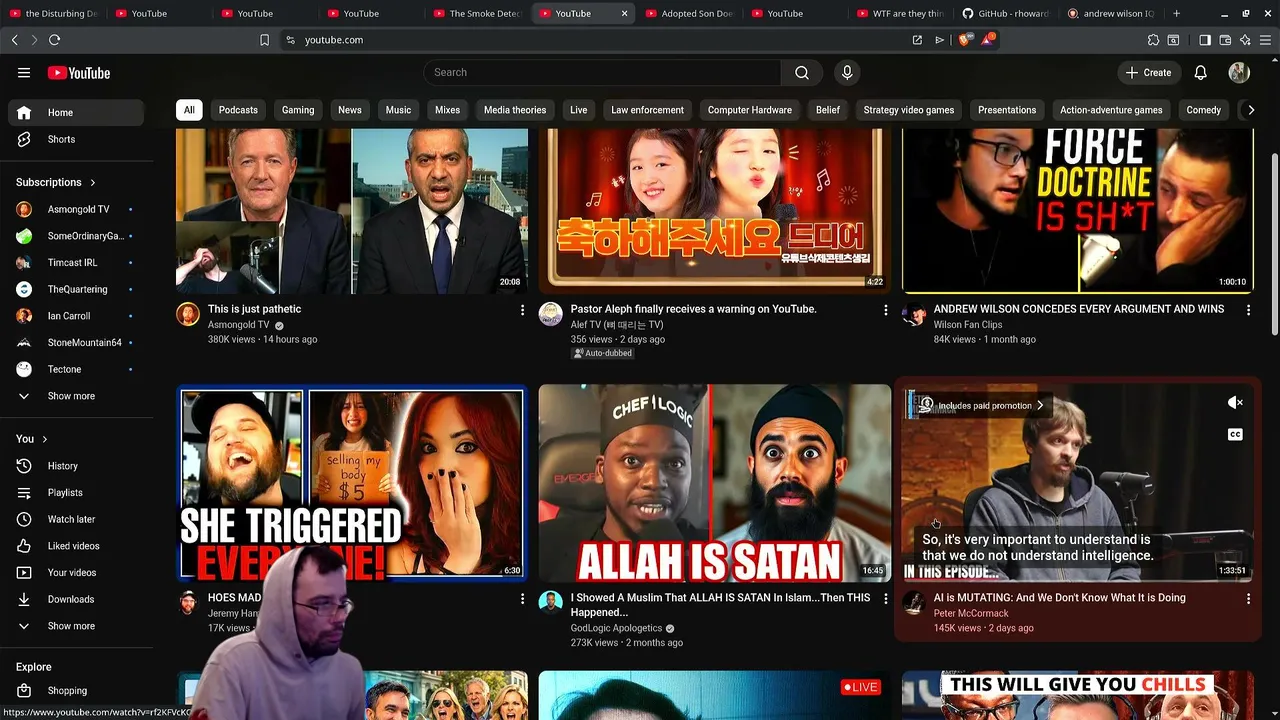
Task: Open the browser extensions puzzle icon
Action: (1153, 40)
